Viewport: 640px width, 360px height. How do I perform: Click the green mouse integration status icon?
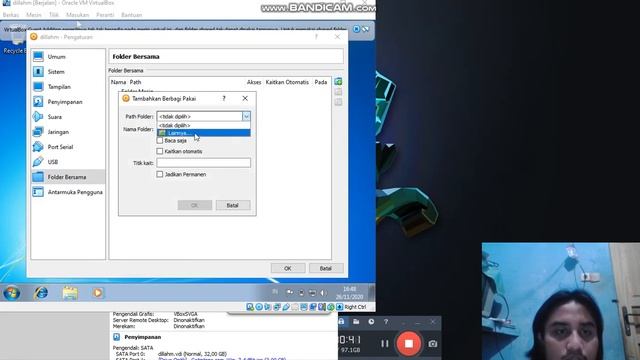point(331,307)
